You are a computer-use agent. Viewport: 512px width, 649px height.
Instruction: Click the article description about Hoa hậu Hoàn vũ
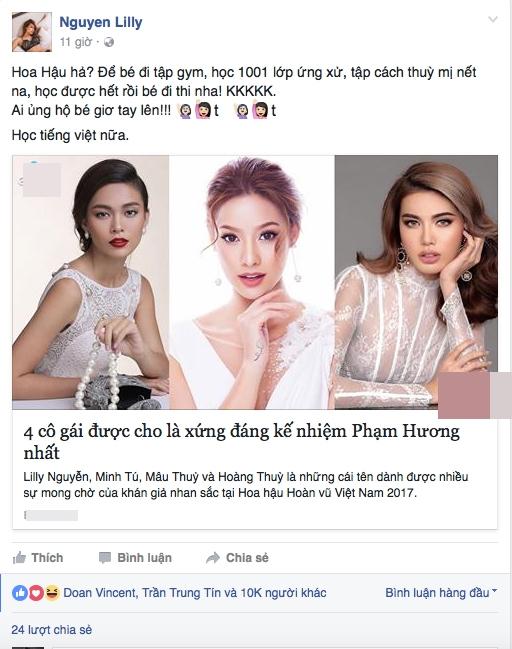click(246, 485)
